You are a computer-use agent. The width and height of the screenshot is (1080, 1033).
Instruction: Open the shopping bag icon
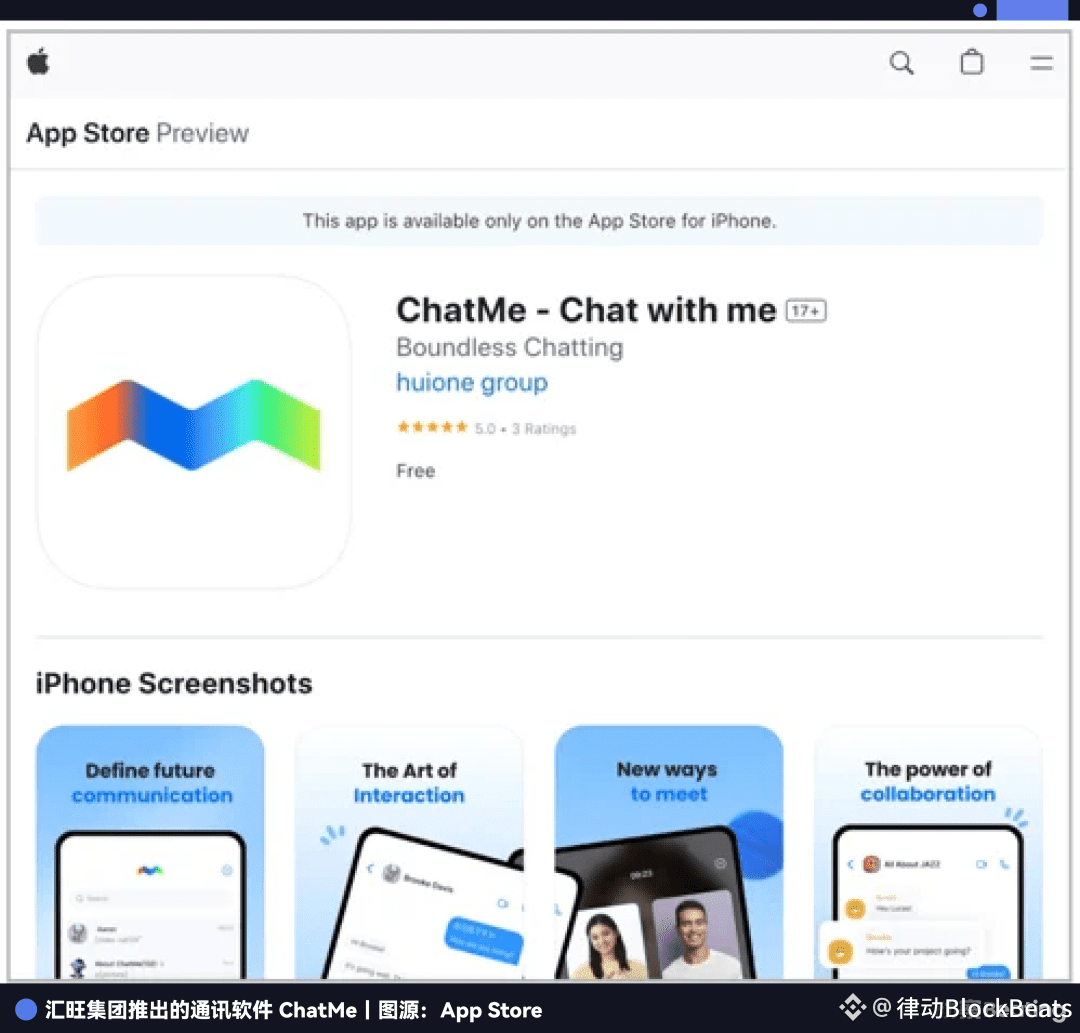click(x=972, y=61)
